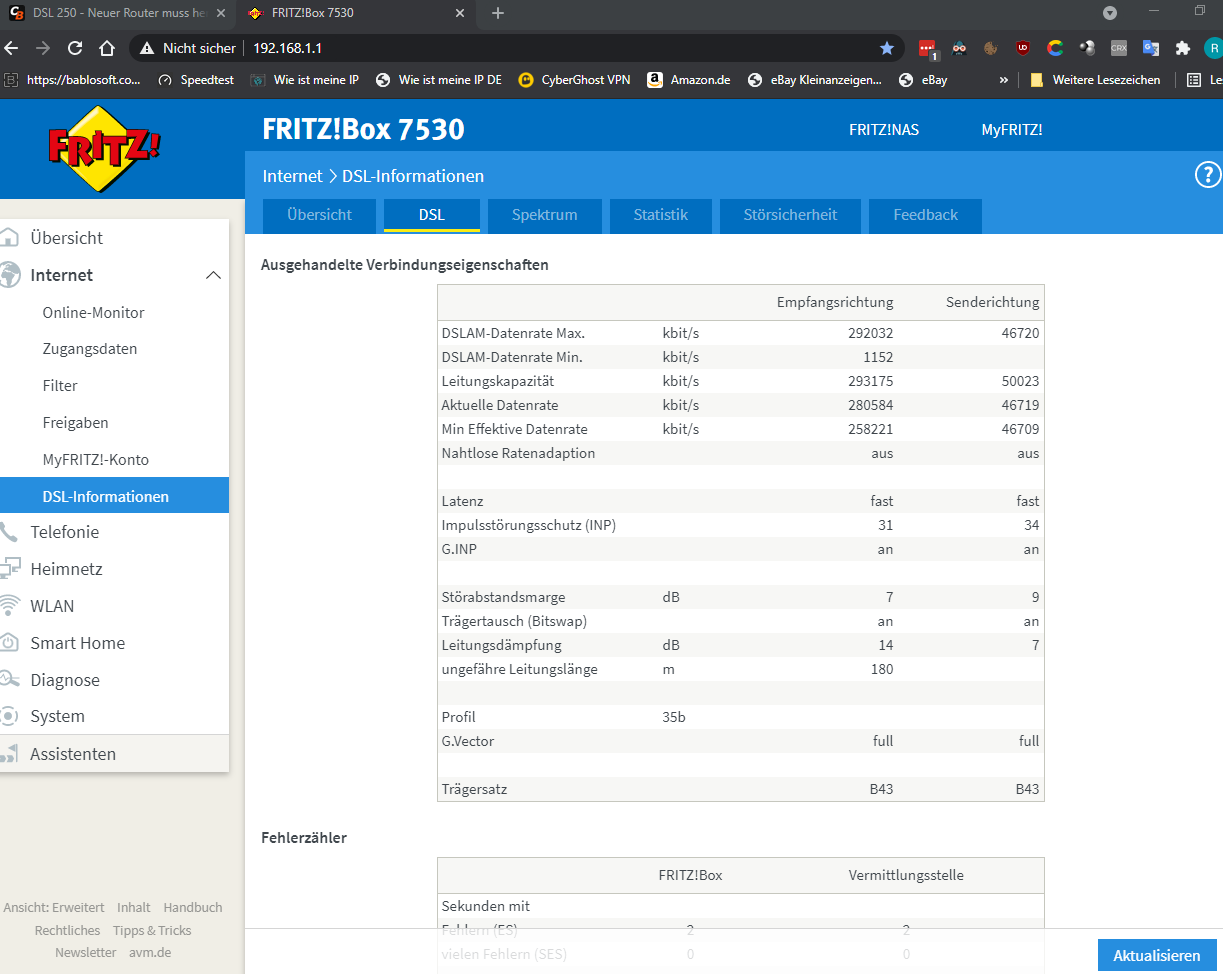Open the Smart Home menu
The height and width of the screenshot is (974, 1223).
pos(77,643)
